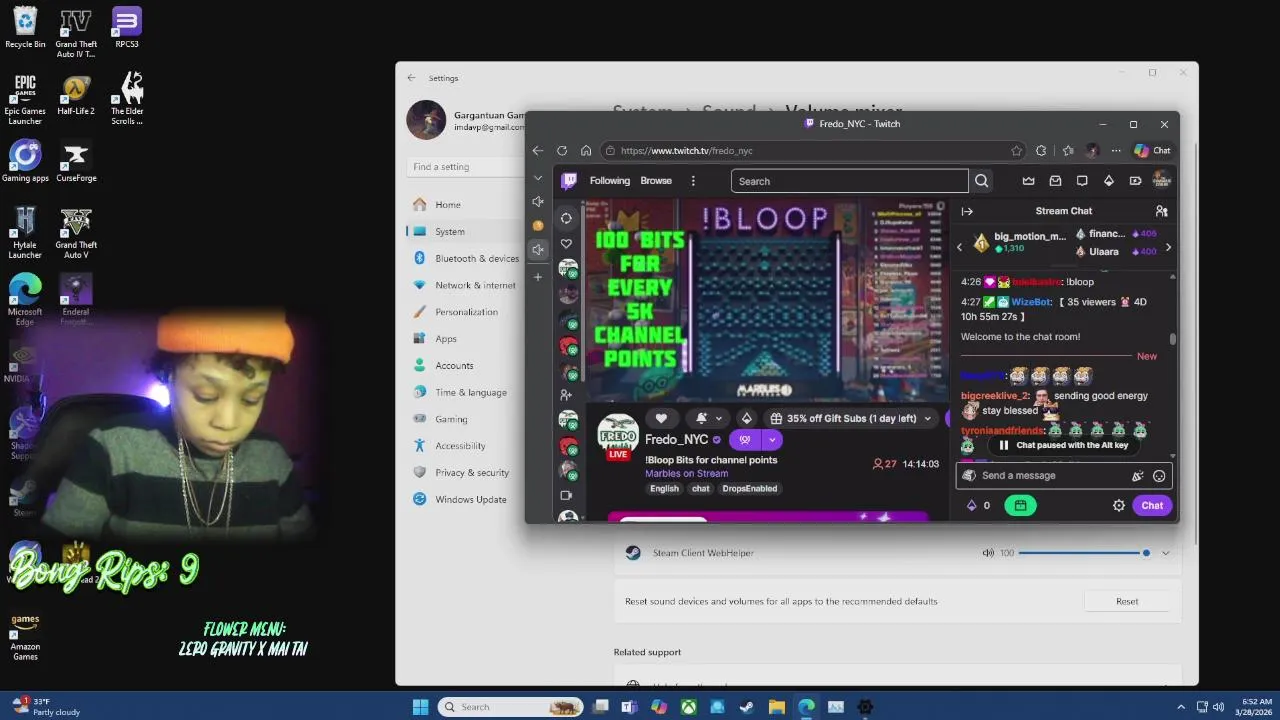Click the chat tag under stream title
This screenshot has height=720, width=1280.
pyautogui.click(x=701, y=489)
